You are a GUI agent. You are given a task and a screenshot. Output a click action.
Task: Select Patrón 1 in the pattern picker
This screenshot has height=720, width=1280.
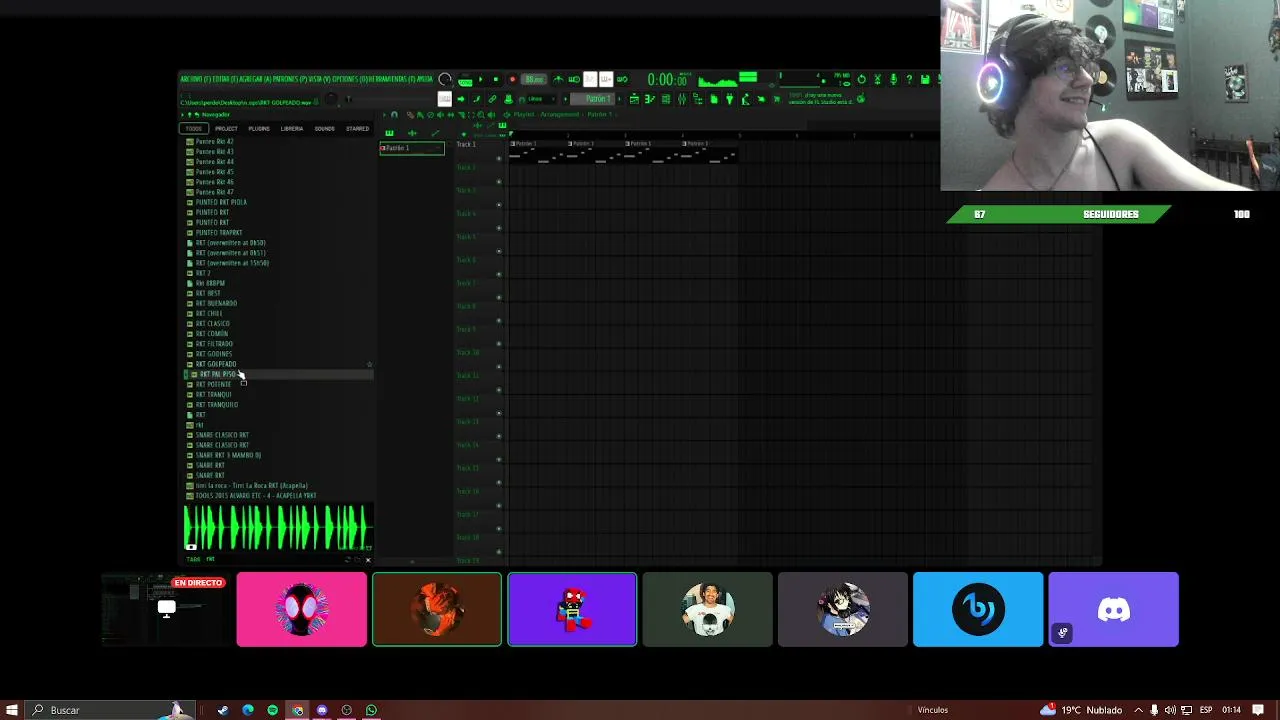pos(412,148)
